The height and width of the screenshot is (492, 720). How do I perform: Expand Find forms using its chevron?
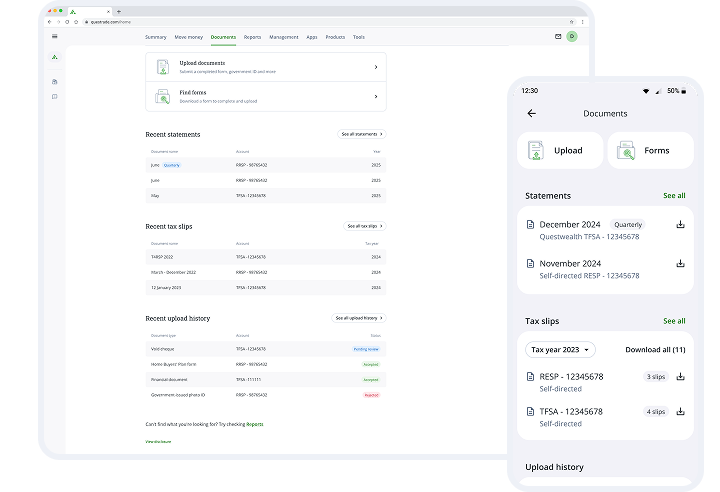[376, 96]
